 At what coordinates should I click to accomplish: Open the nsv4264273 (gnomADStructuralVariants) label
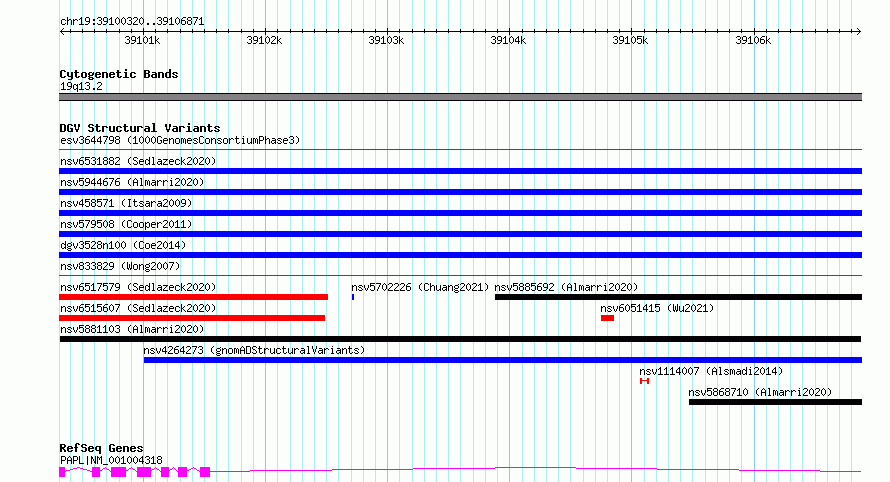[254, 350]
